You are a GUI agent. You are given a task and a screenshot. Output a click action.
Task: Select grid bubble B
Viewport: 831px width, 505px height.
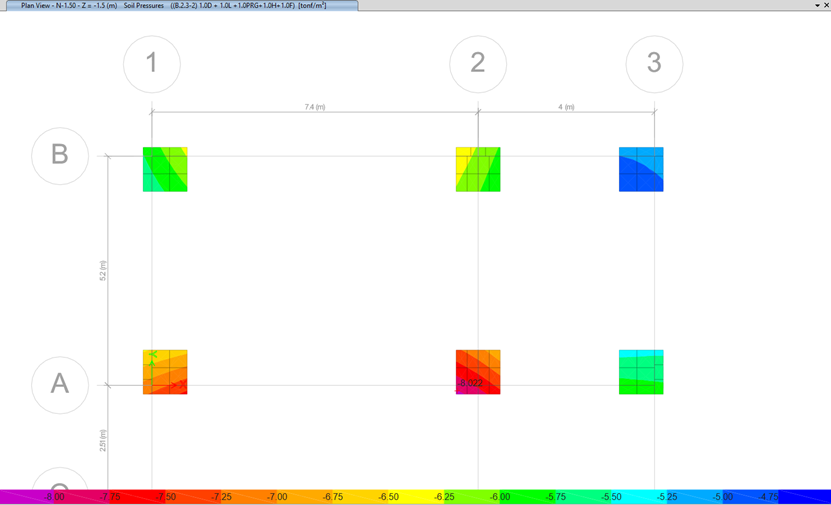60,155
